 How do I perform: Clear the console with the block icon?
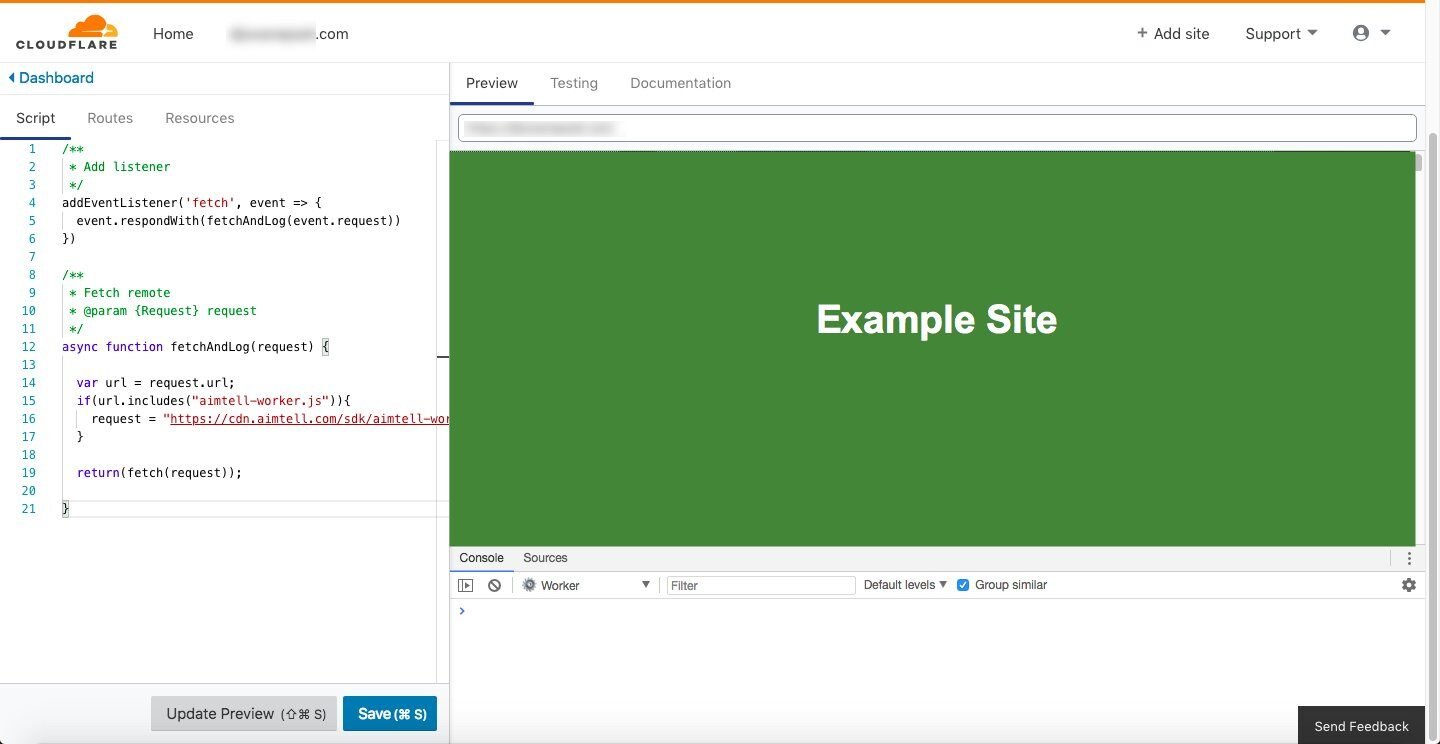pos(494,585)
